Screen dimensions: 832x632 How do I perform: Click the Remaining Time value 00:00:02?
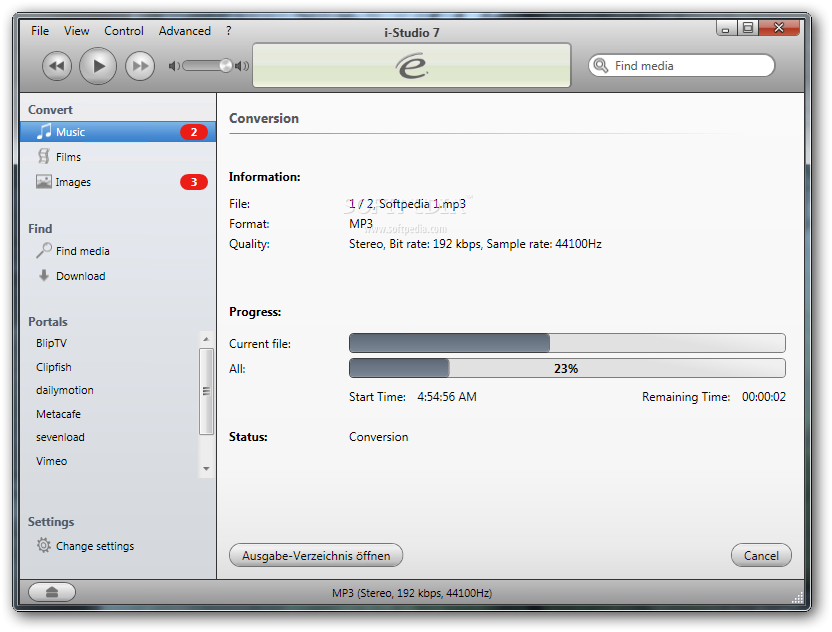tap(764, 396)
